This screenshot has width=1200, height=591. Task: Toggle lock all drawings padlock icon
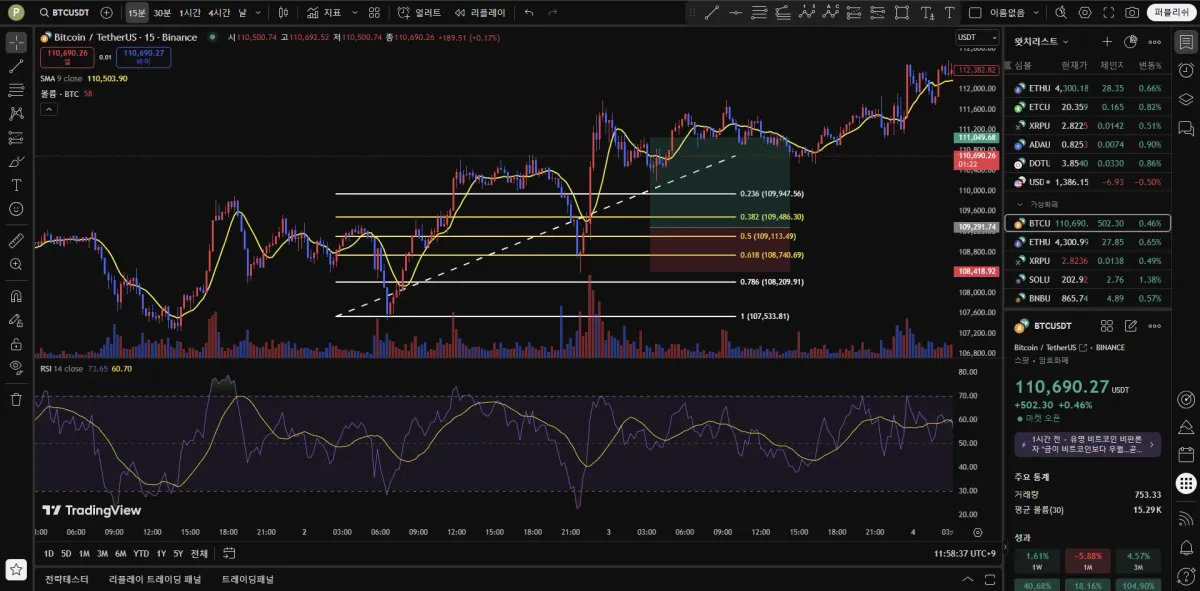[x=16, y=343]
